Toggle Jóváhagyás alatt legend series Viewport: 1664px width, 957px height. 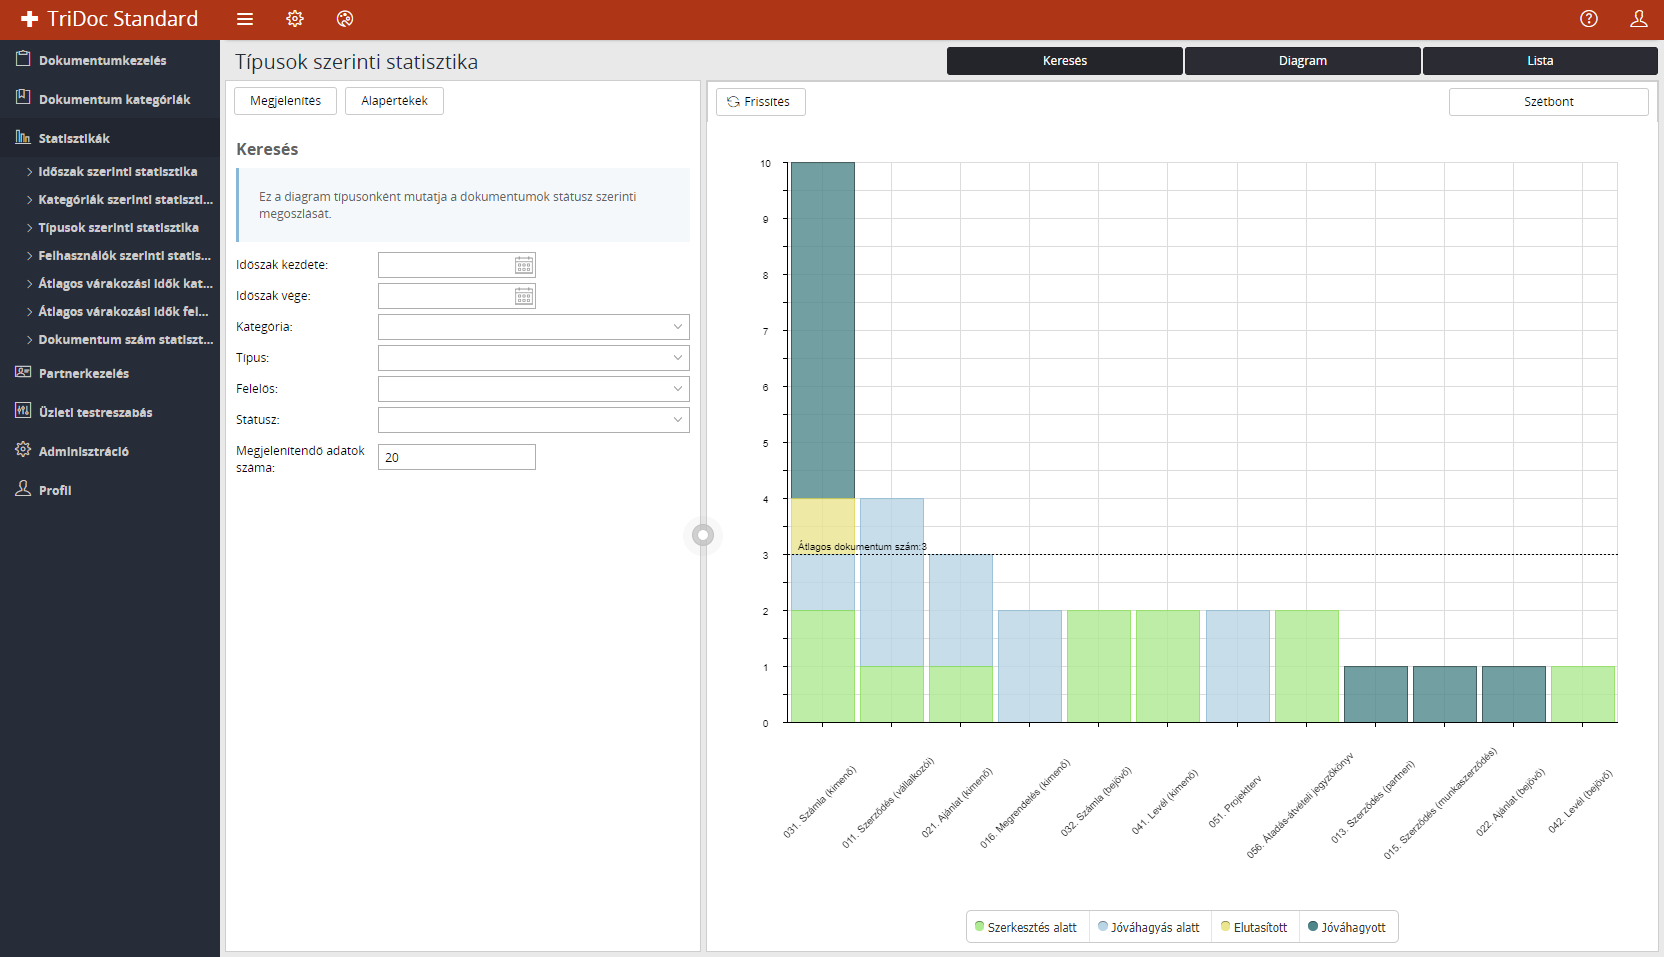(1149, 927)
